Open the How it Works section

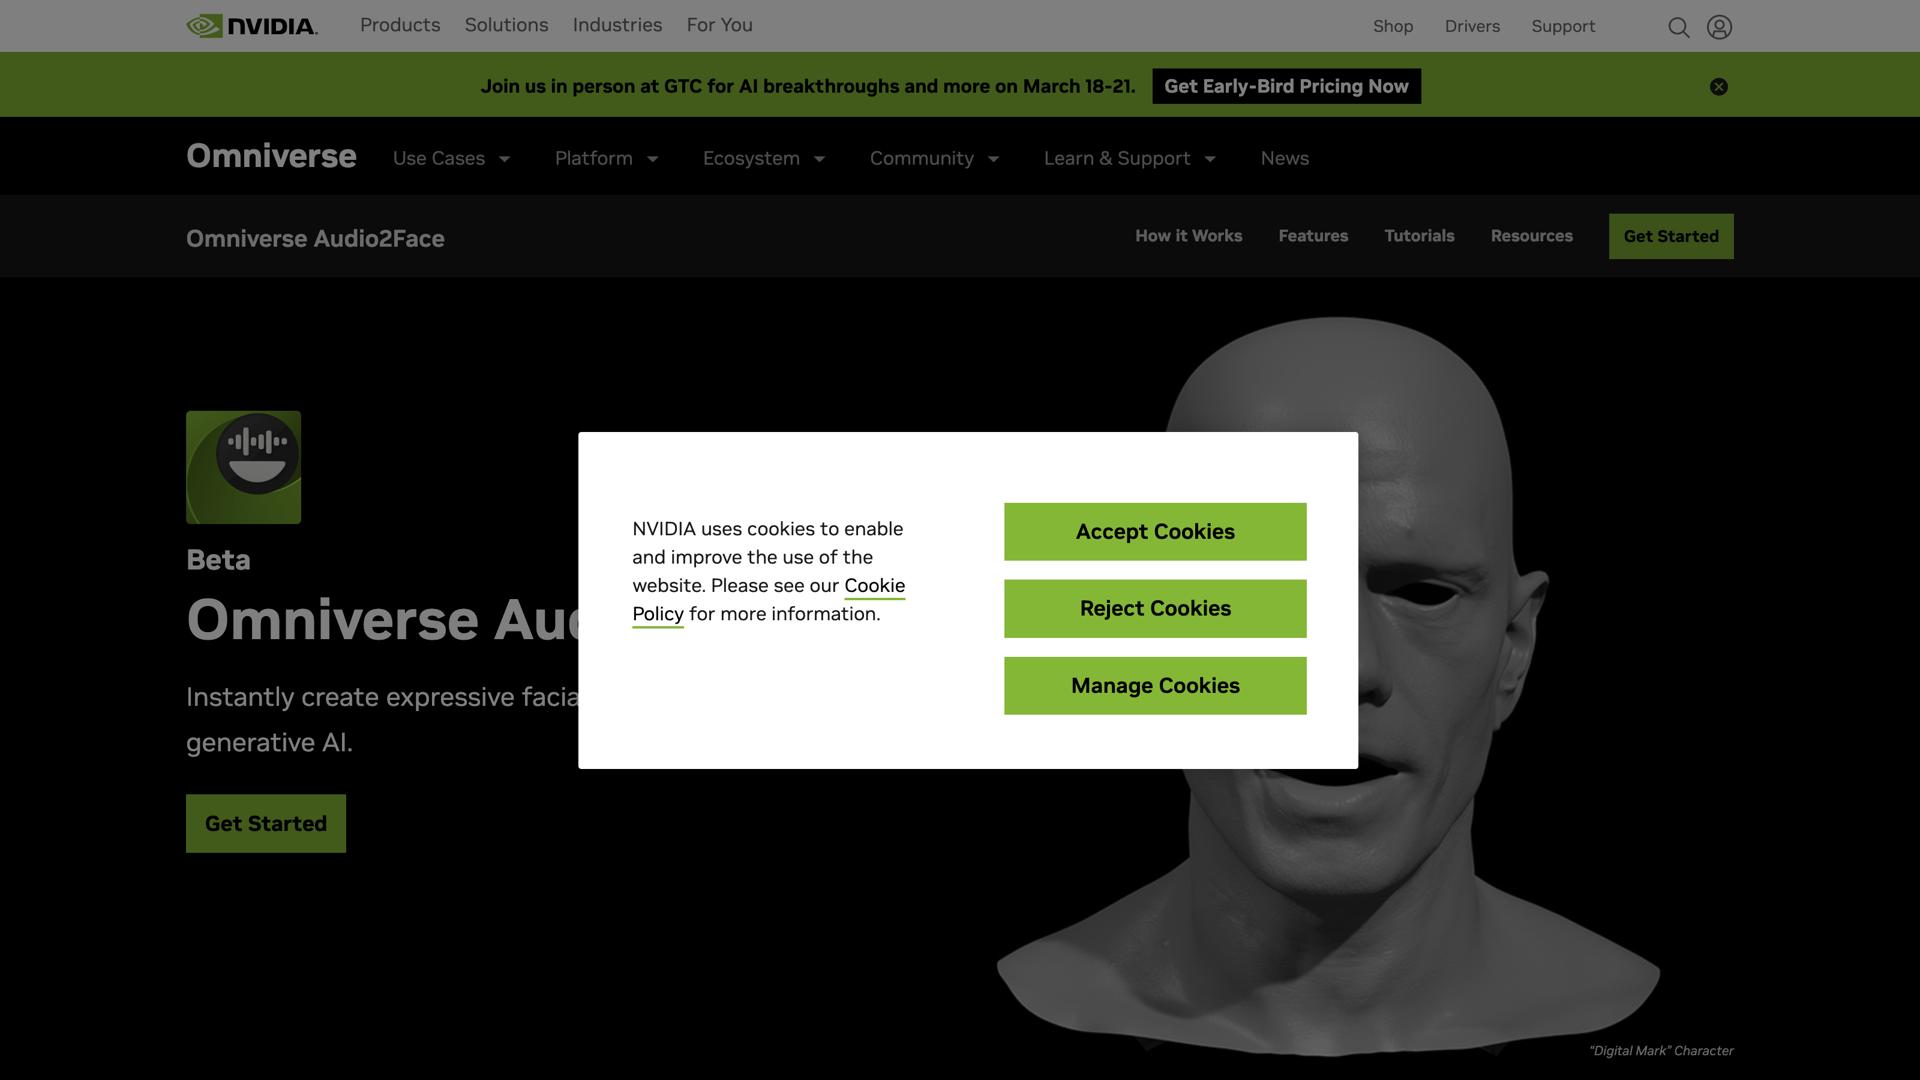coord(1188,236)
